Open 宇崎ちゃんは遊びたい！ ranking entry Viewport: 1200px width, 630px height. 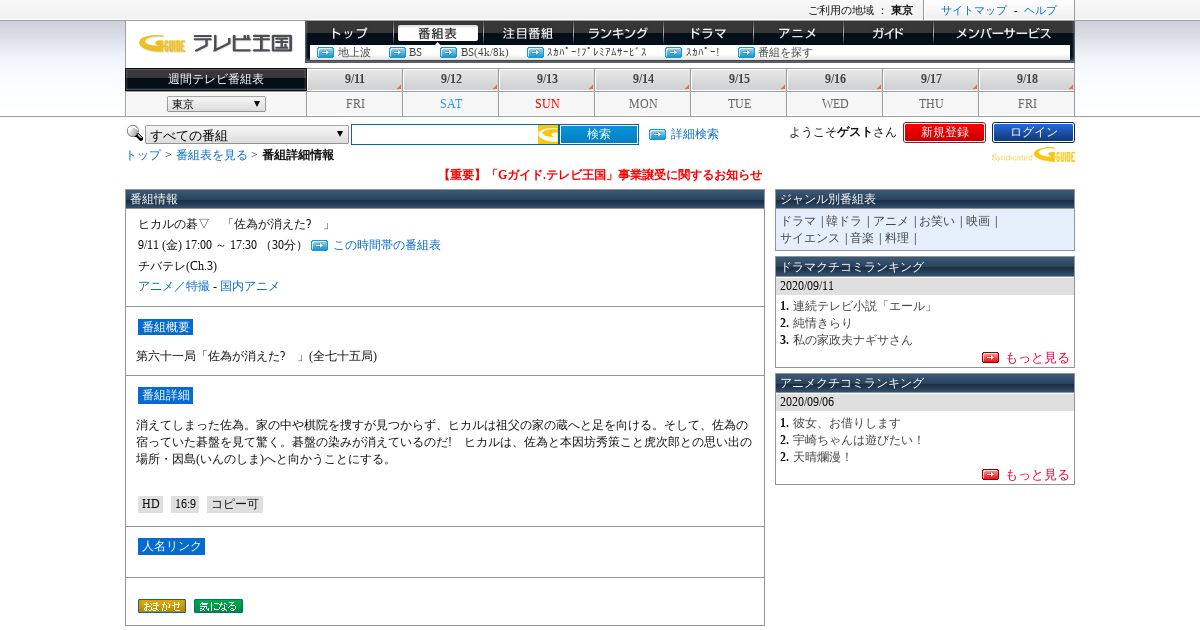point(859,440)
